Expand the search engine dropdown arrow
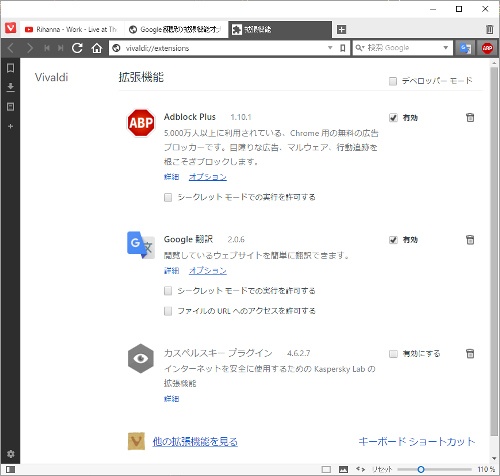The width and height of the screenshot is (500, 476). click(x=446, y=48)
